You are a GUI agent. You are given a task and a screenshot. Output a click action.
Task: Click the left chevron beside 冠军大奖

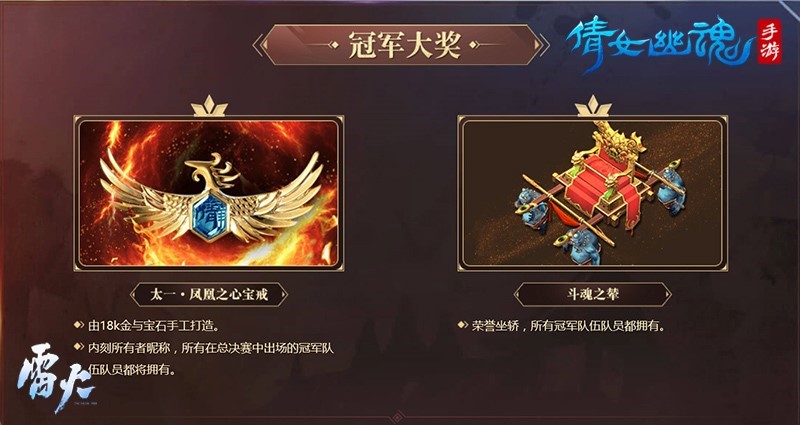(258, 45)
